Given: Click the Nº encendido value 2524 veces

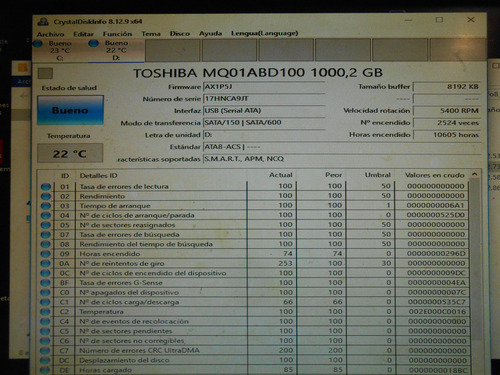Looking at the screenshot, I should point(447,123).
